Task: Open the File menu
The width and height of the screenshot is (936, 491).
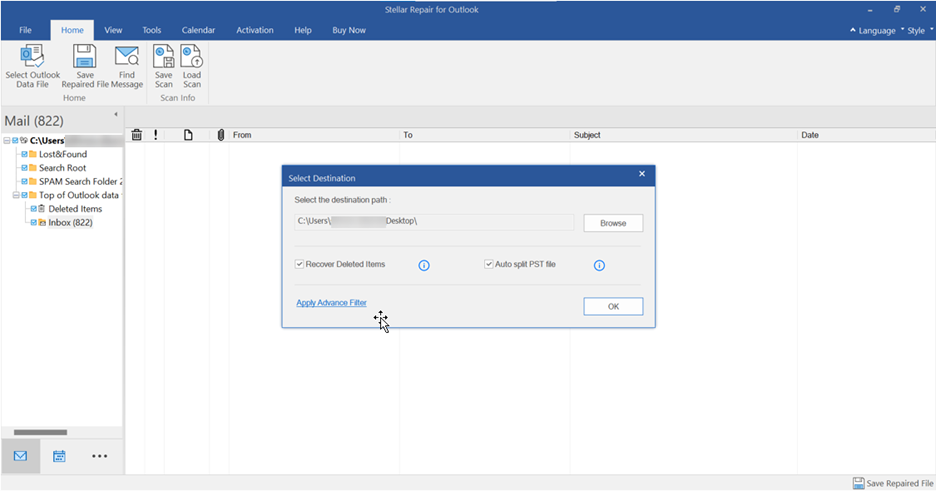Action: click(25, 30)
